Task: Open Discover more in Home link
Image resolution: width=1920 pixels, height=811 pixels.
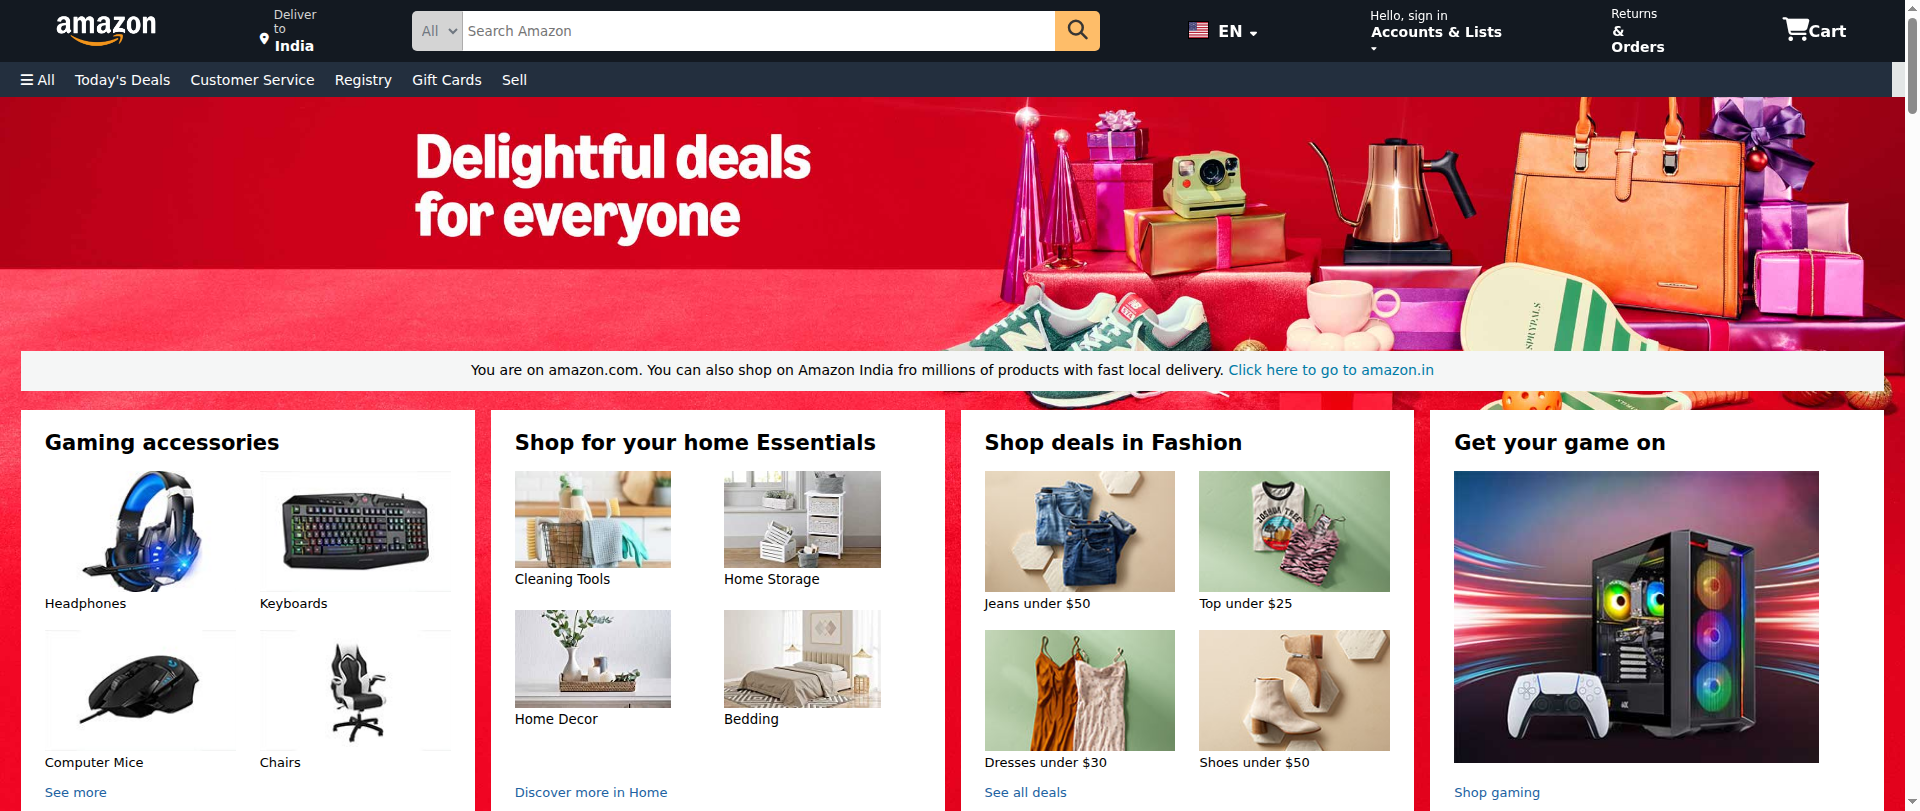Action: coord(591,792)
